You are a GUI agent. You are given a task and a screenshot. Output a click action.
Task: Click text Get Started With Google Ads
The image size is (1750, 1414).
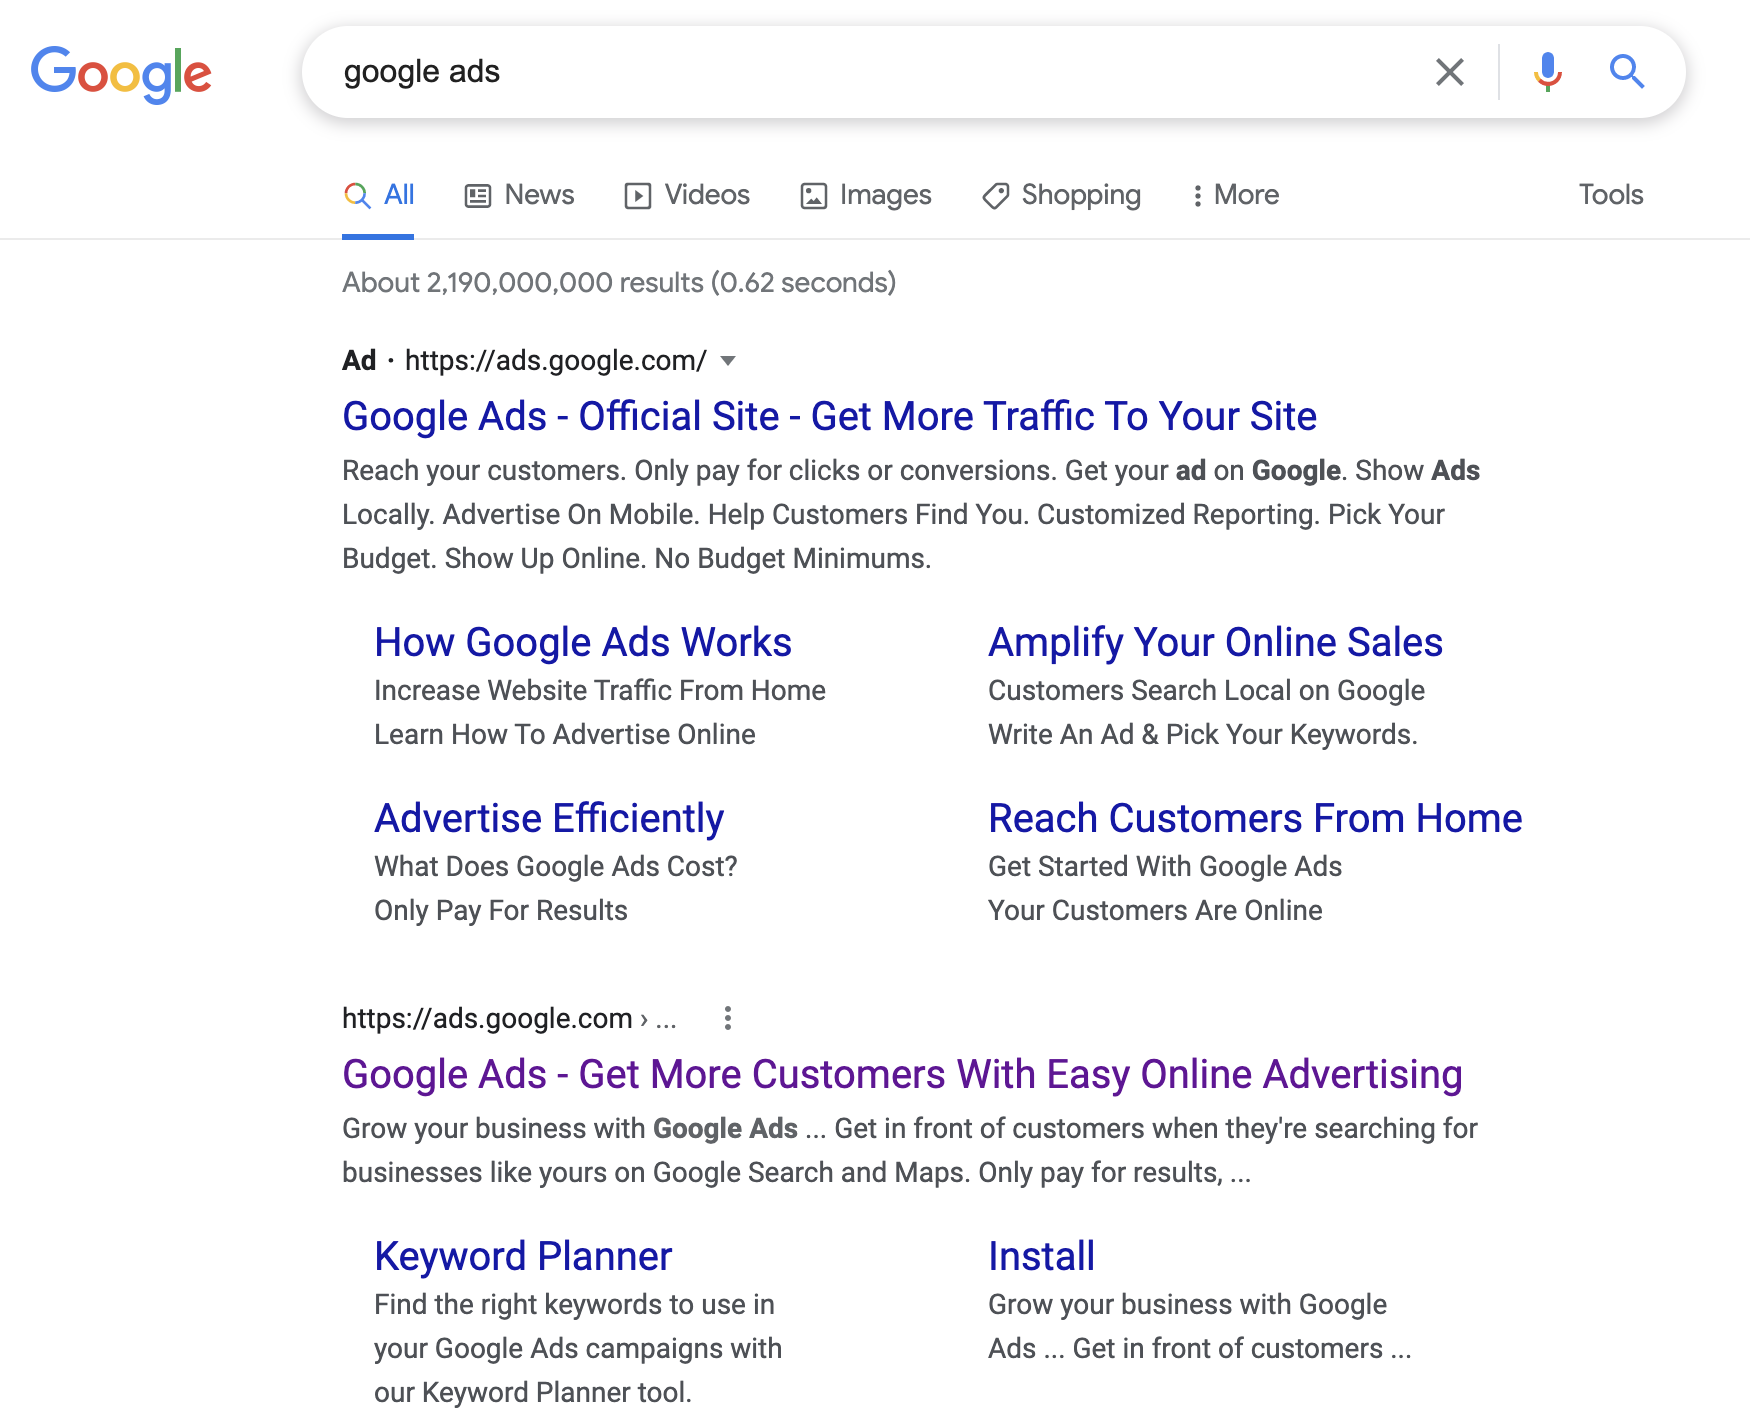click(x=1165, y=867)
